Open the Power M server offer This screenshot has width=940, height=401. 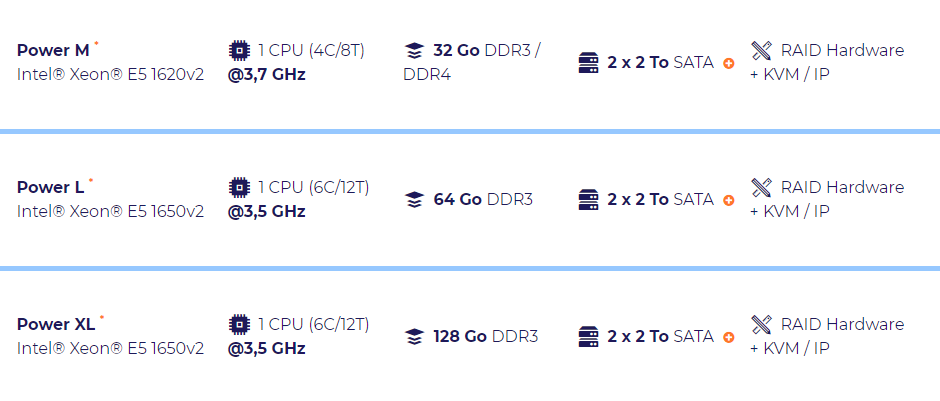click(53, 51)
